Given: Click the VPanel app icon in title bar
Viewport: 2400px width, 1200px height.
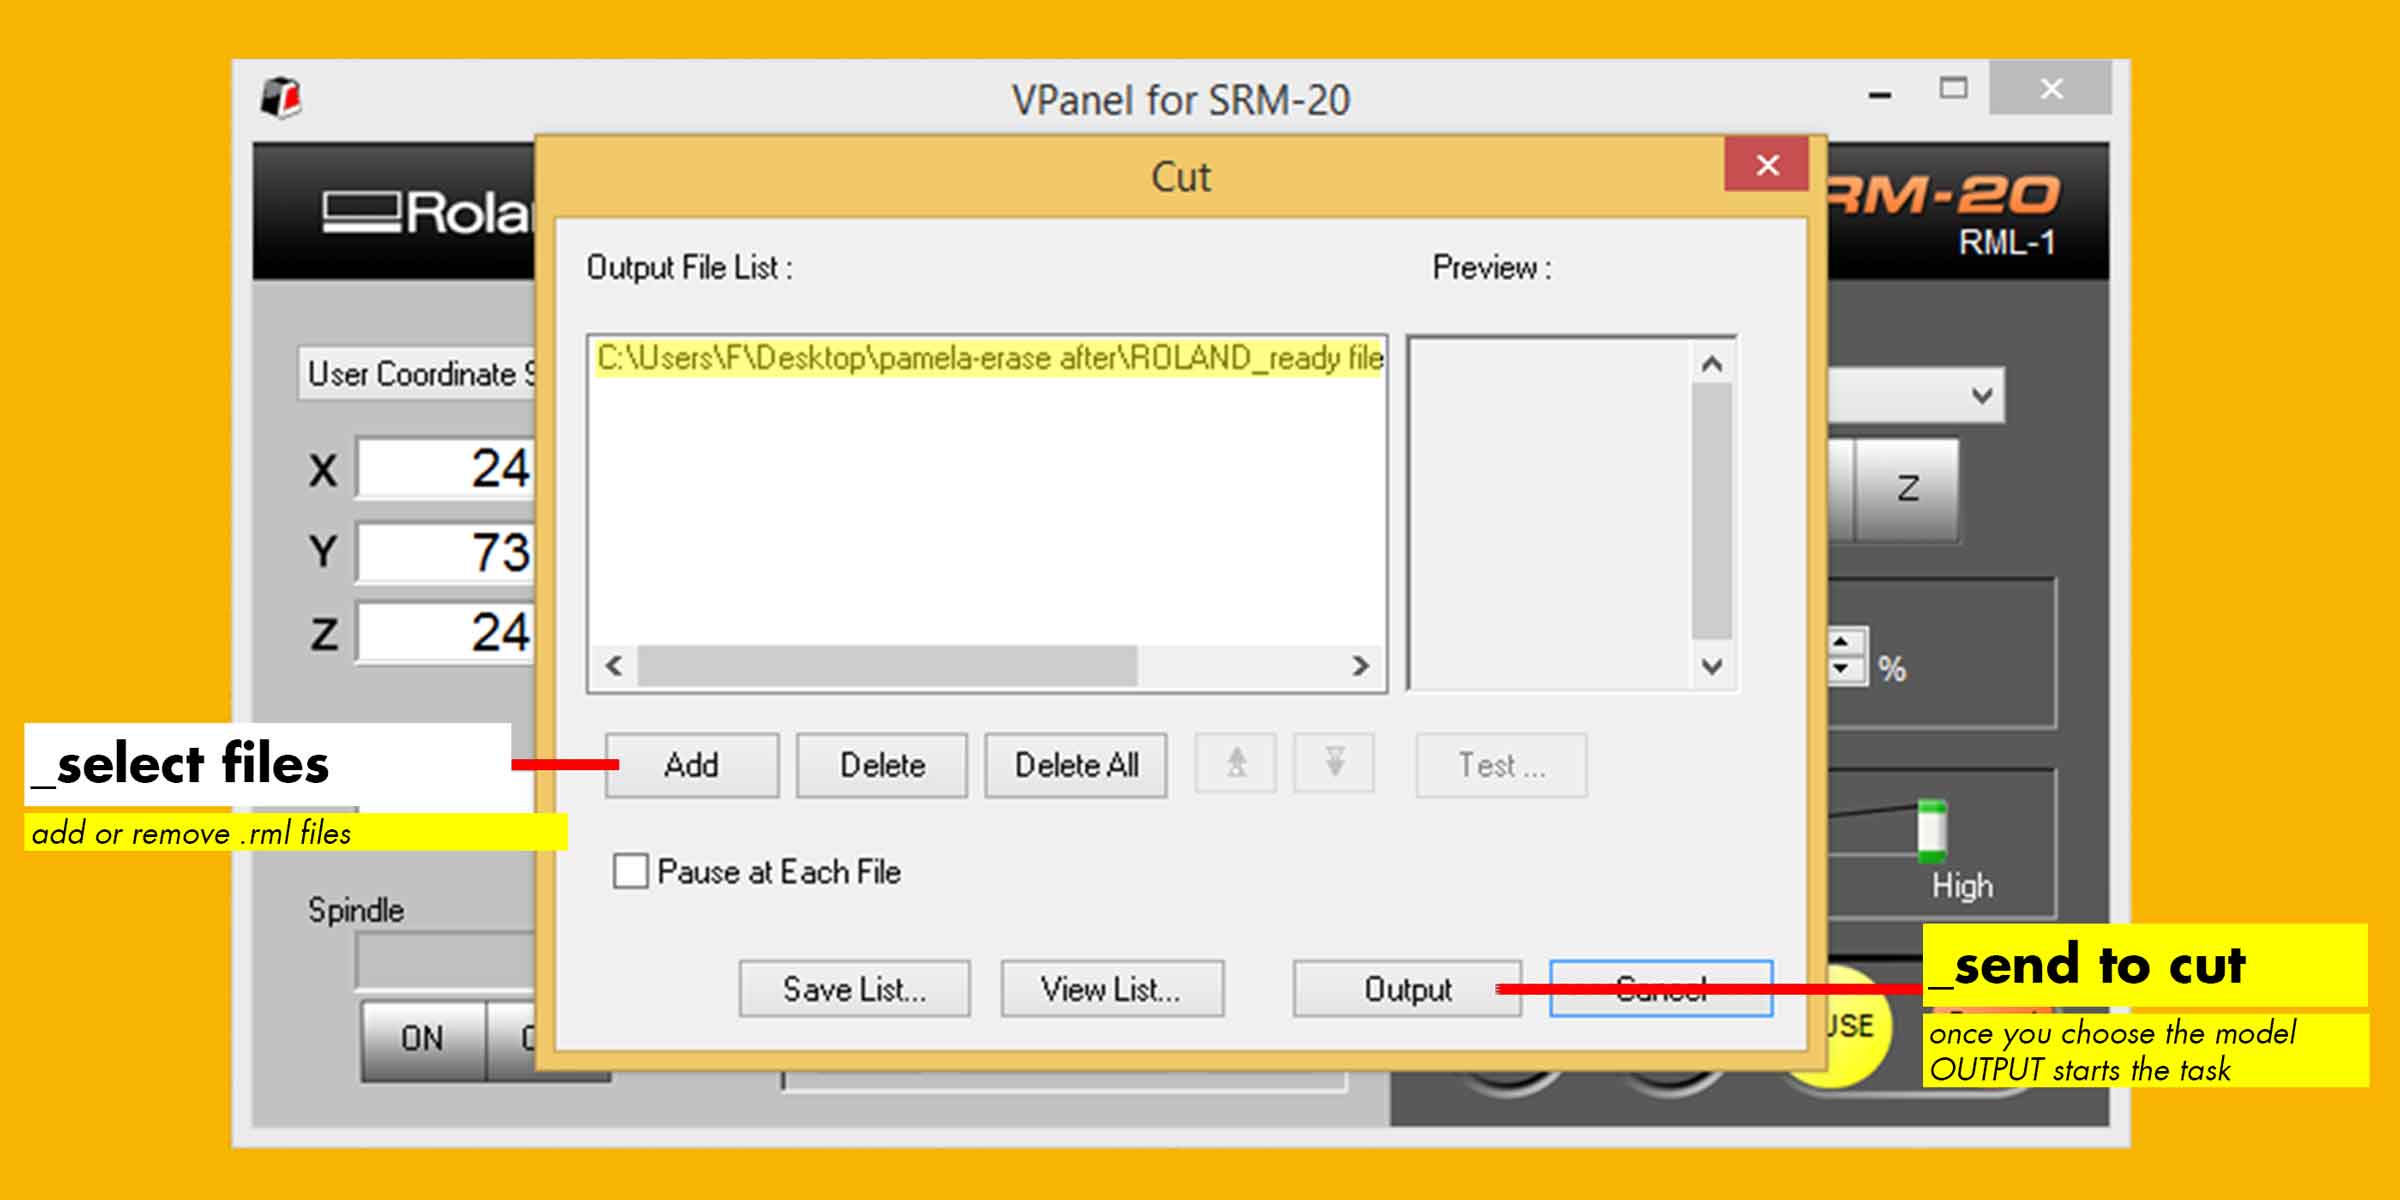Looking at the screenshot, I should [x=281, y=97].
